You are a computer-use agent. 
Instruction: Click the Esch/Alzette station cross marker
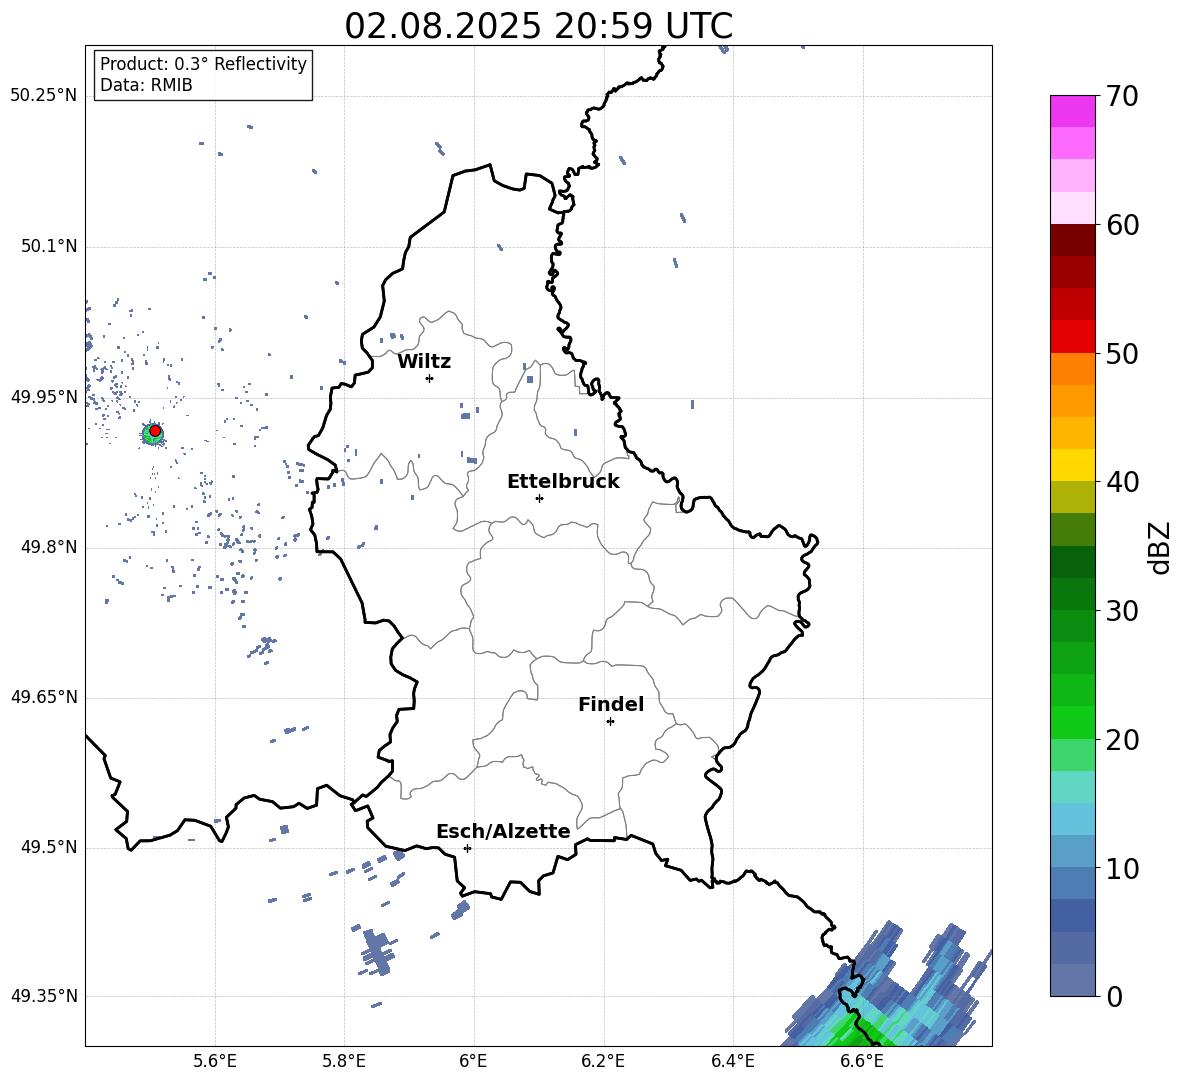coord(467,848)
